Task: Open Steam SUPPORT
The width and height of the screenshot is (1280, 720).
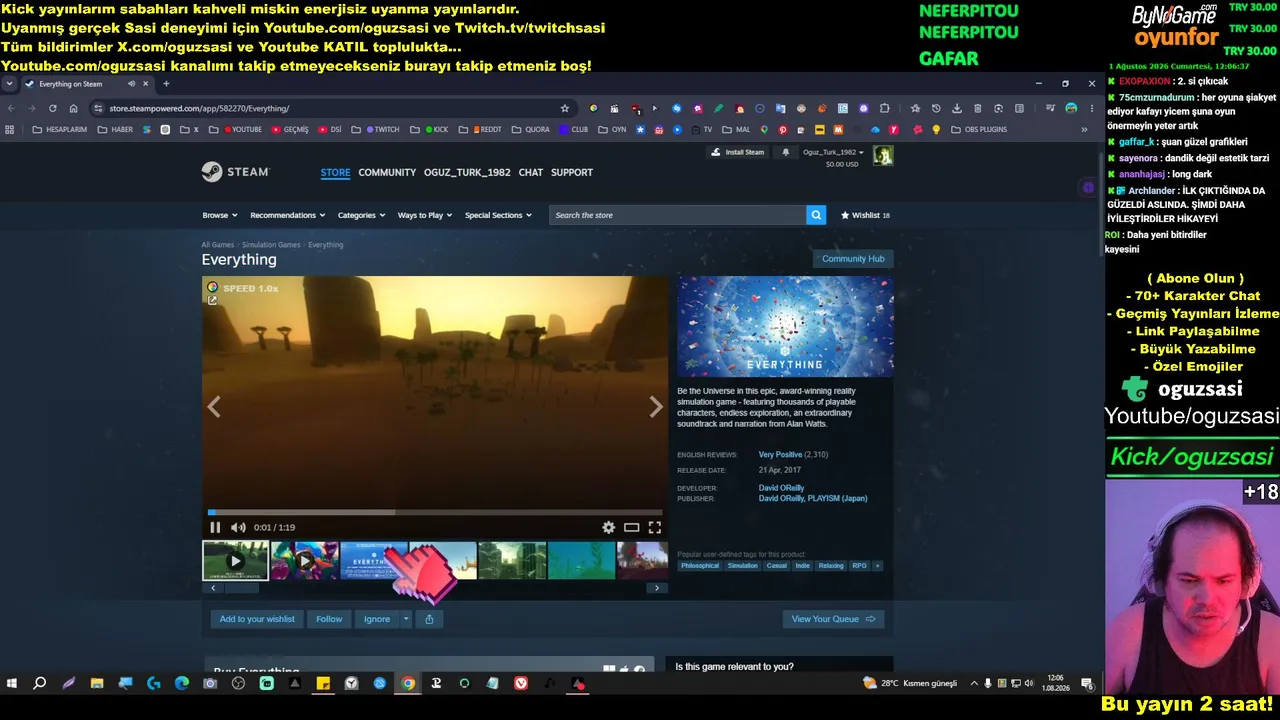Action: point(572,172)
